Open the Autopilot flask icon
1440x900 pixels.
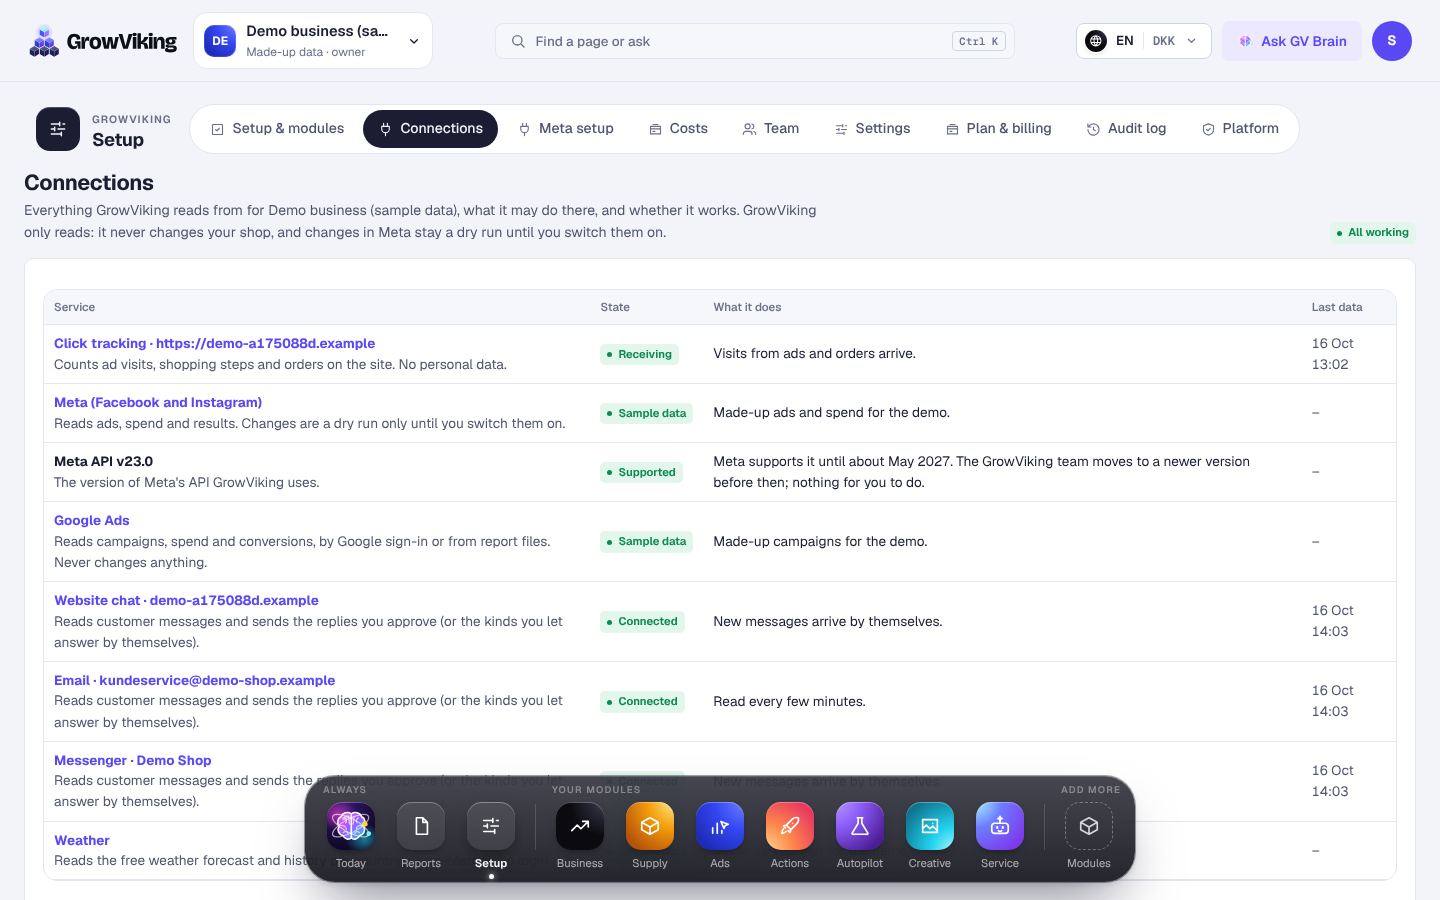[860, 826]
